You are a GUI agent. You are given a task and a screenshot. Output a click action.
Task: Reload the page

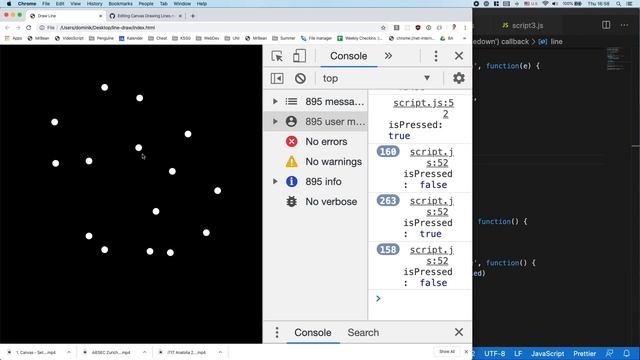[x=29, y=28]
